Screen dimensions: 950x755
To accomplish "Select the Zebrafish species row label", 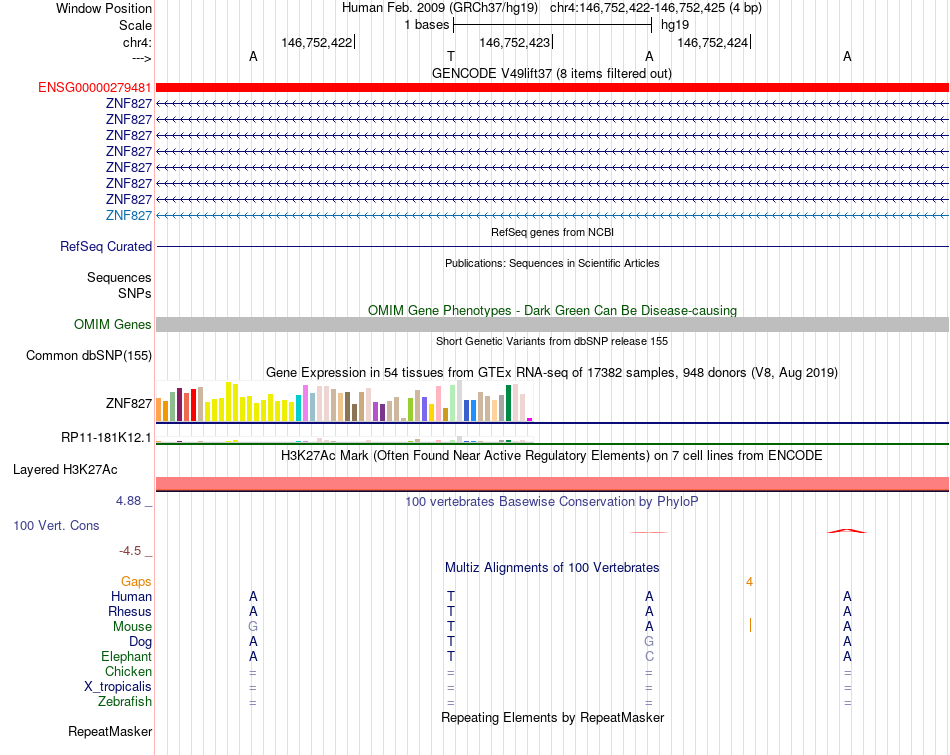I will (125, 702).
